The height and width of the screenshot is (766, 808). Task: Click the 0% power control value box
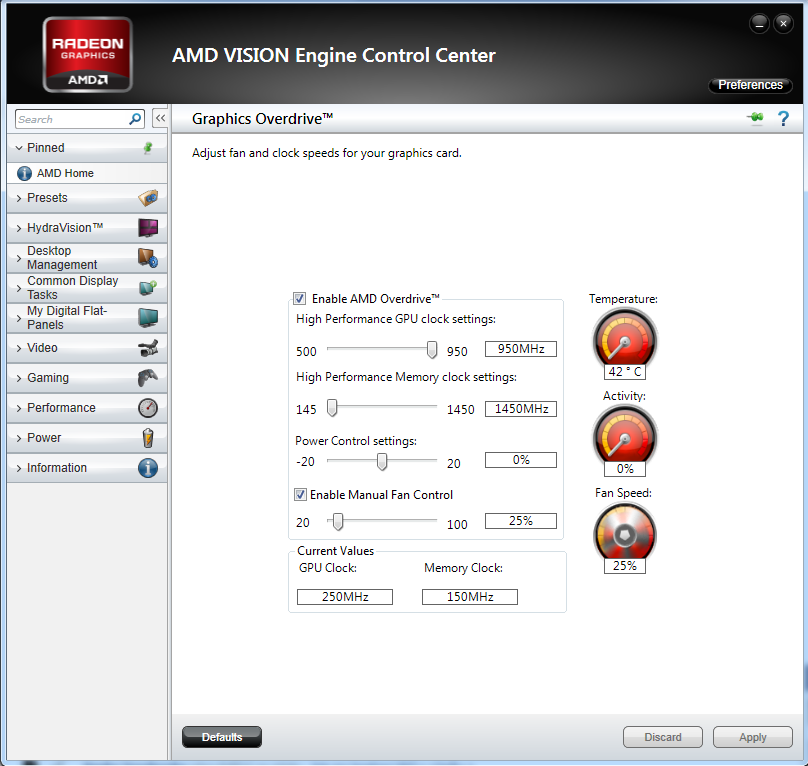(520, 460)
